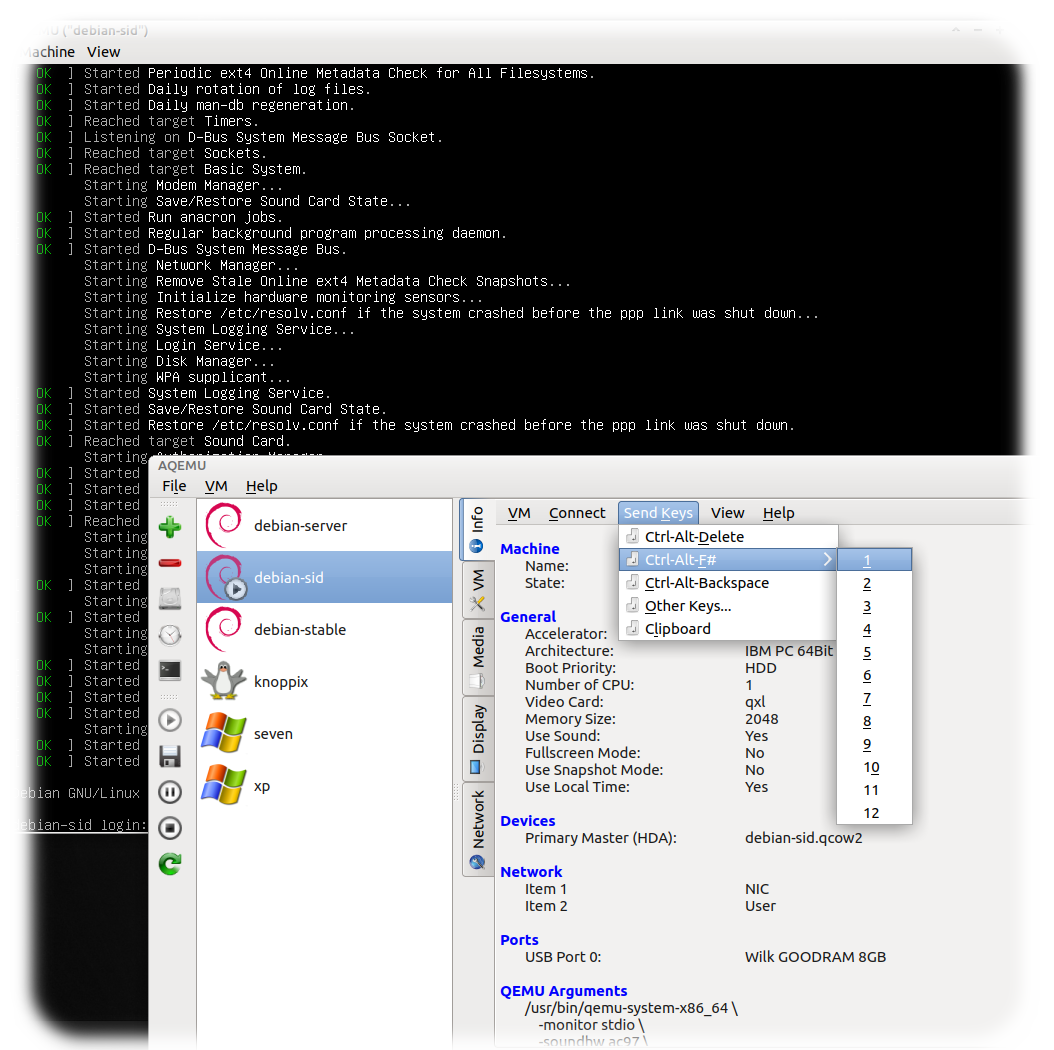Click the red minus delete VM icon
Image resolution: width=1054 pixels, height=1050 pixels.
click(170, 563)
